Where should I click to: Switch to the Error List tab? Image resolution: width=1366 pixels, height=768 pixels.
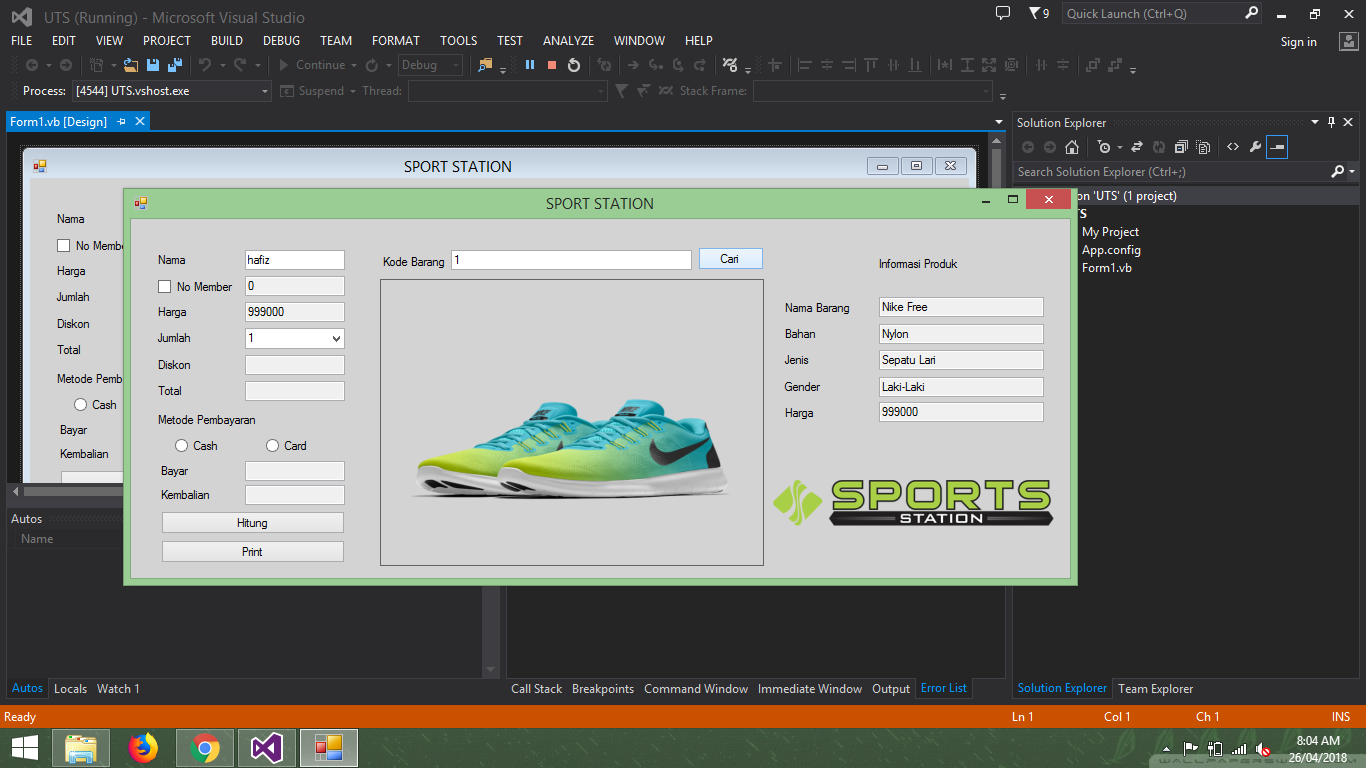(x=943, y=688)
